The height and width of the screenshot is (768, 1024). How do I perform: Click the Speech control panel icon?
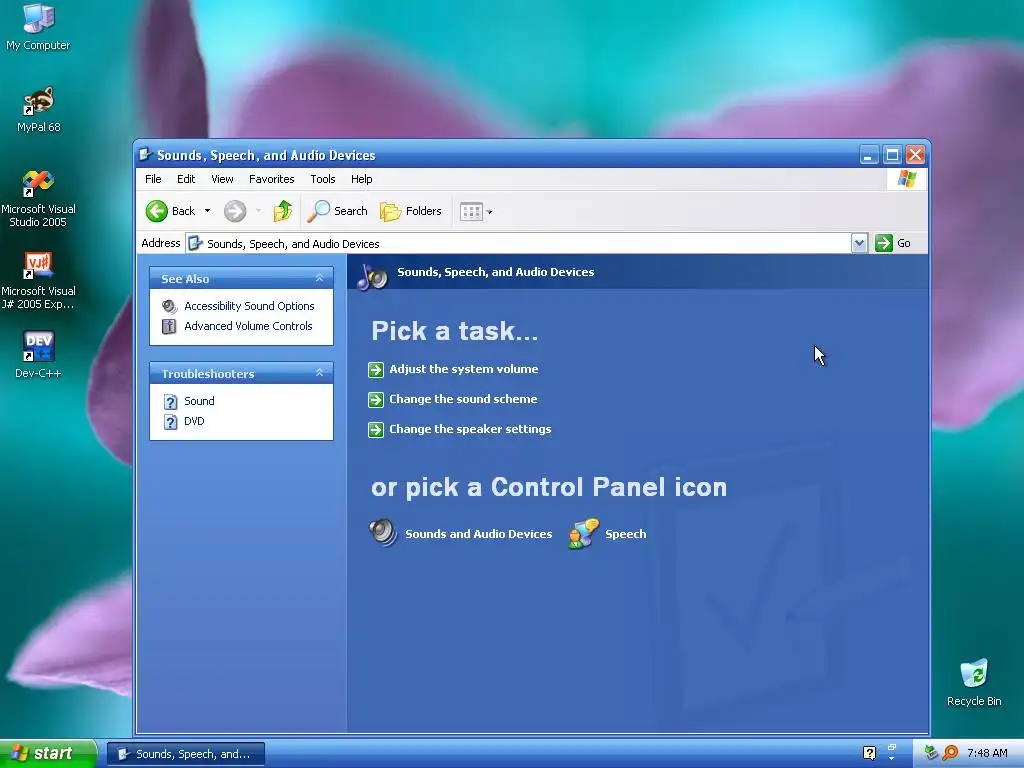coord(583,534)
